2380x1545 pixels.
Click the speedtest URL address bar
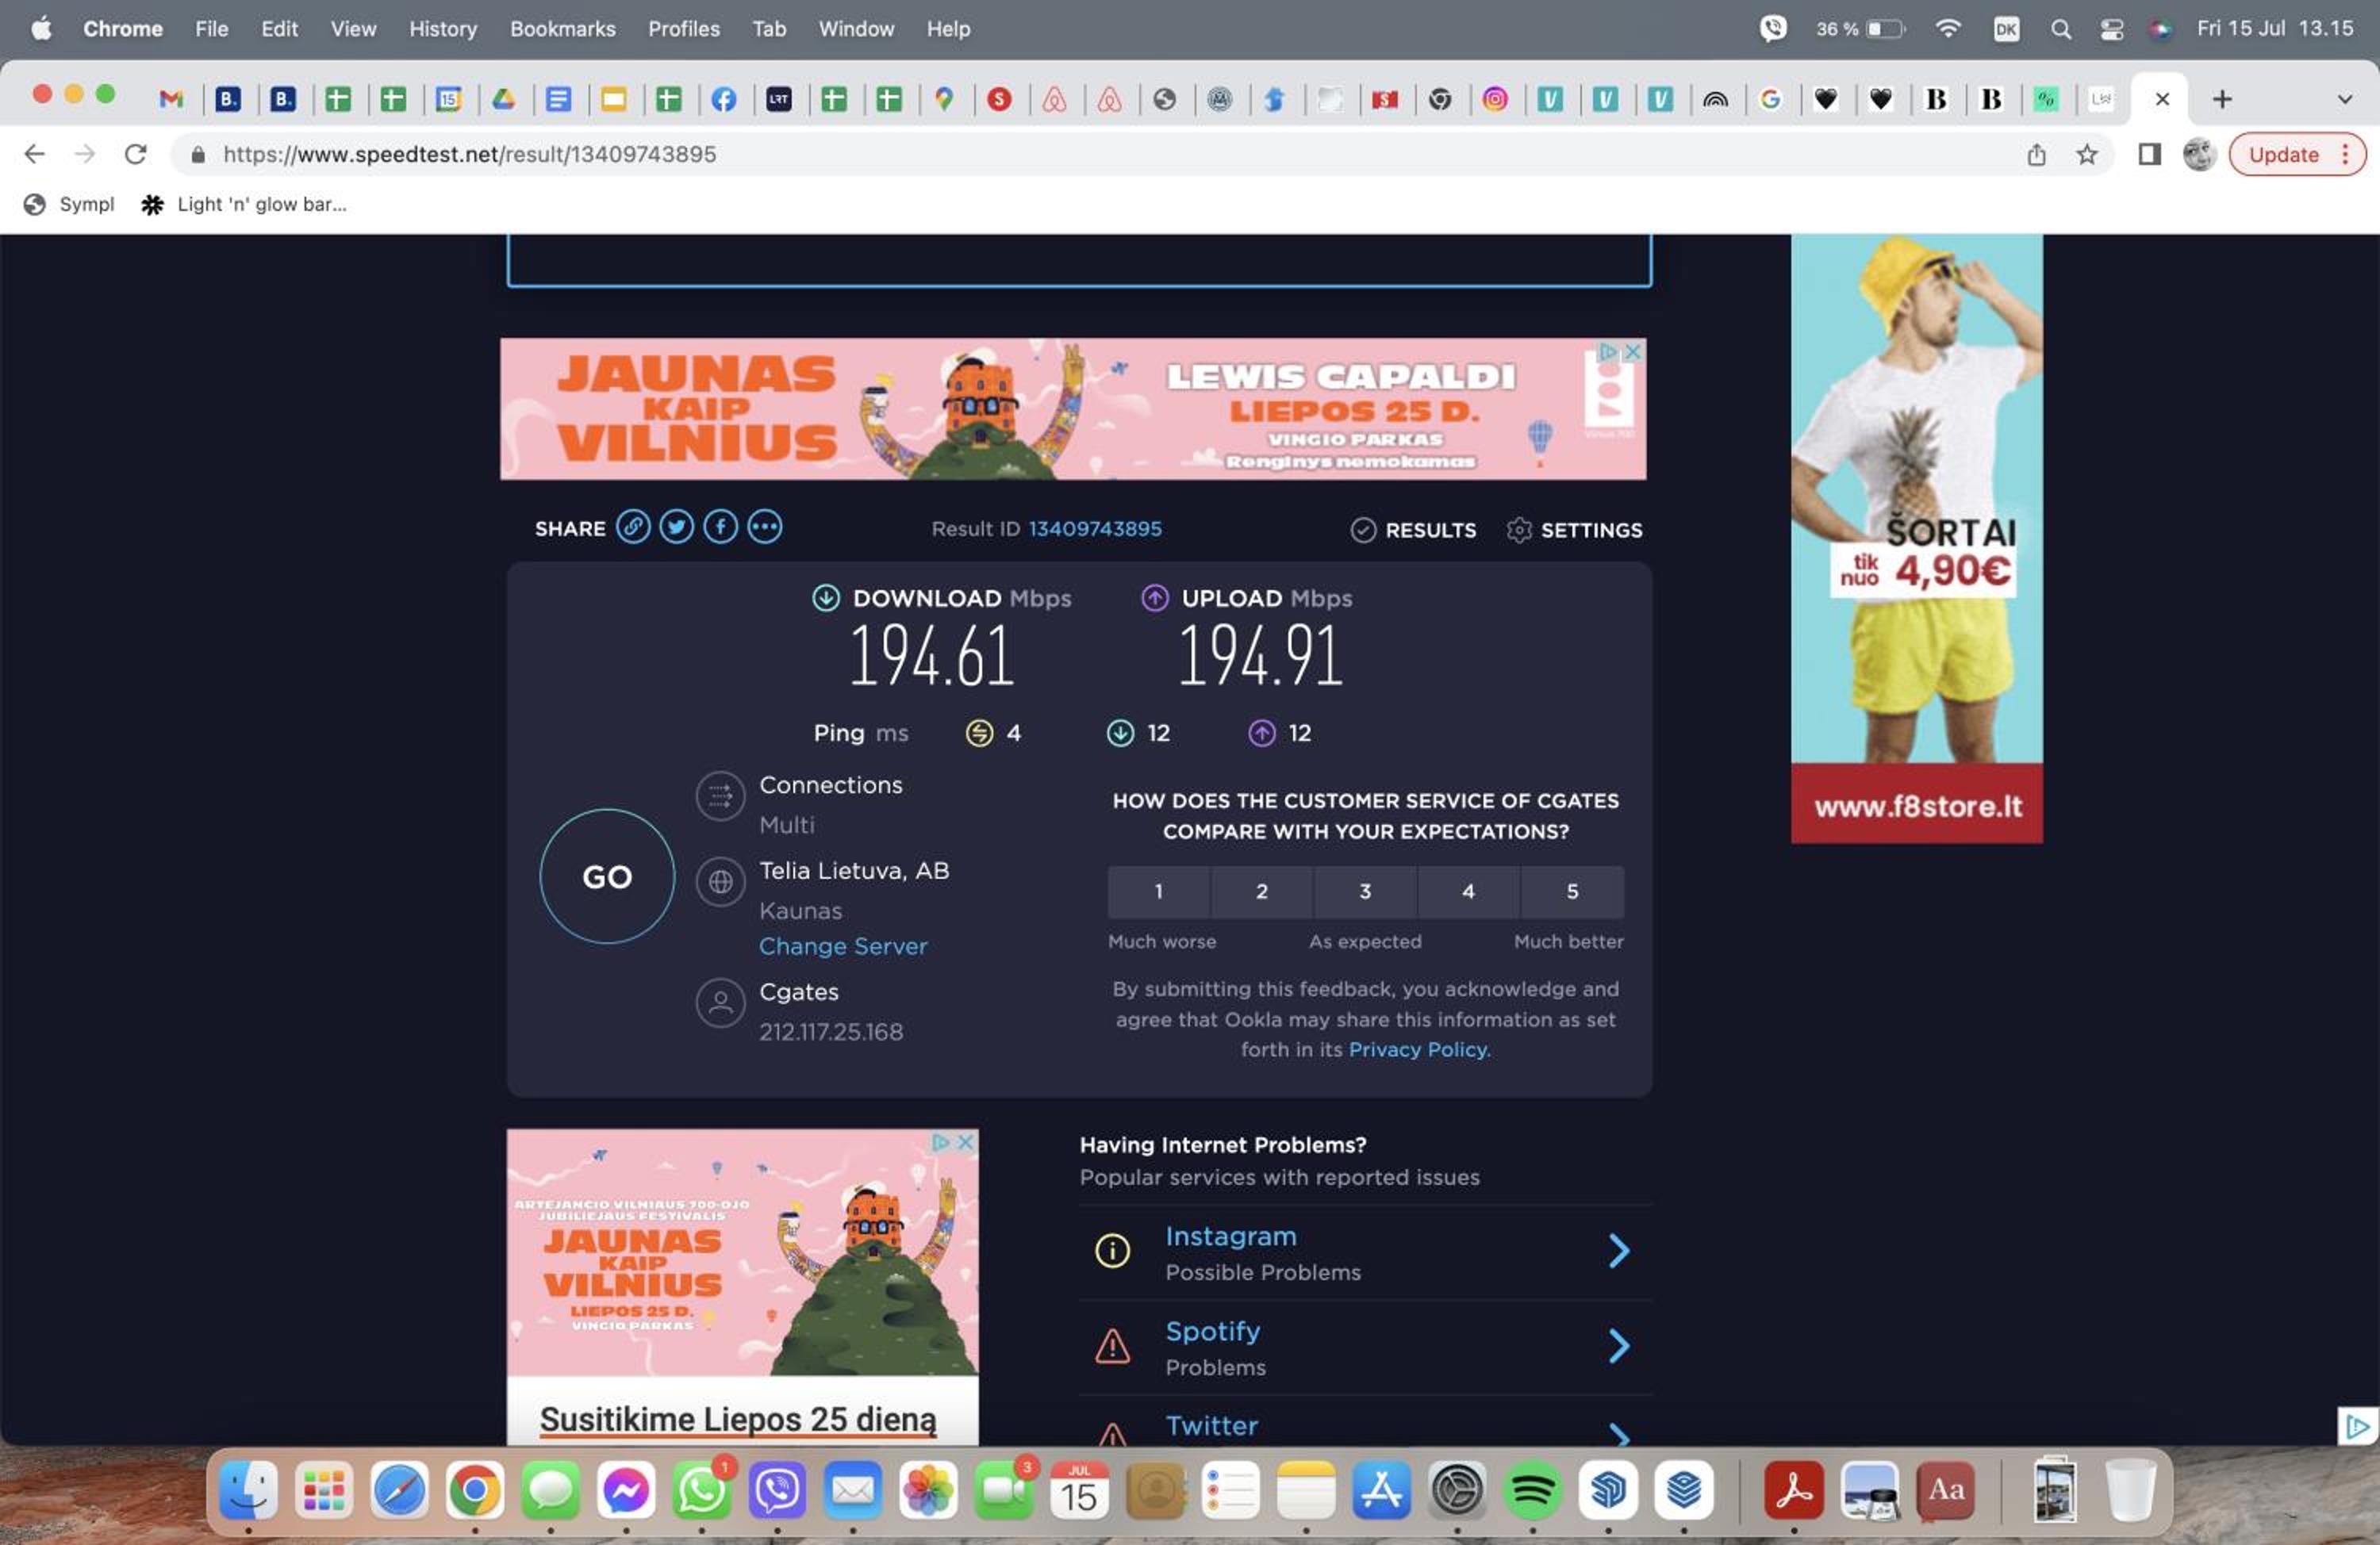[1100, 154]
